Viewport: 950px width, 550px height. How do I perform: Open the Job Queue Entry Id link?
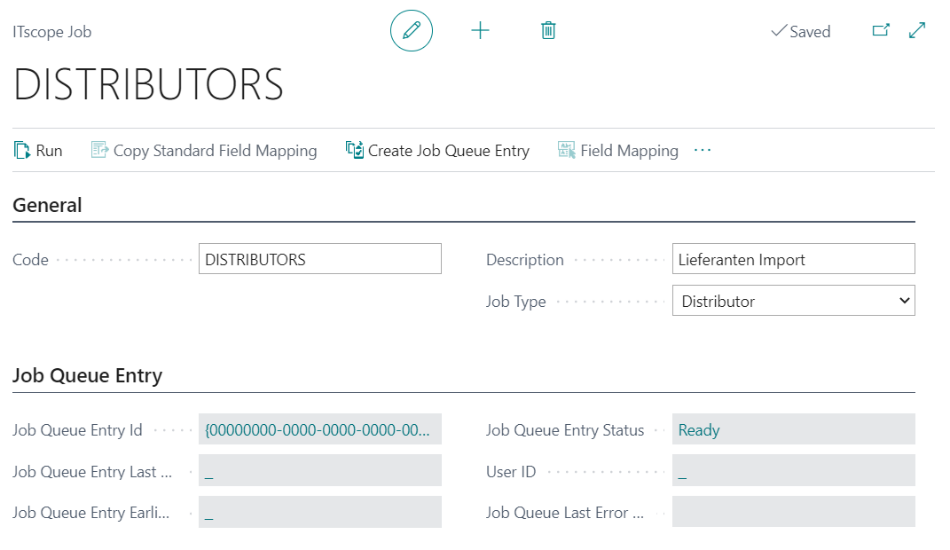click(317, 430)
